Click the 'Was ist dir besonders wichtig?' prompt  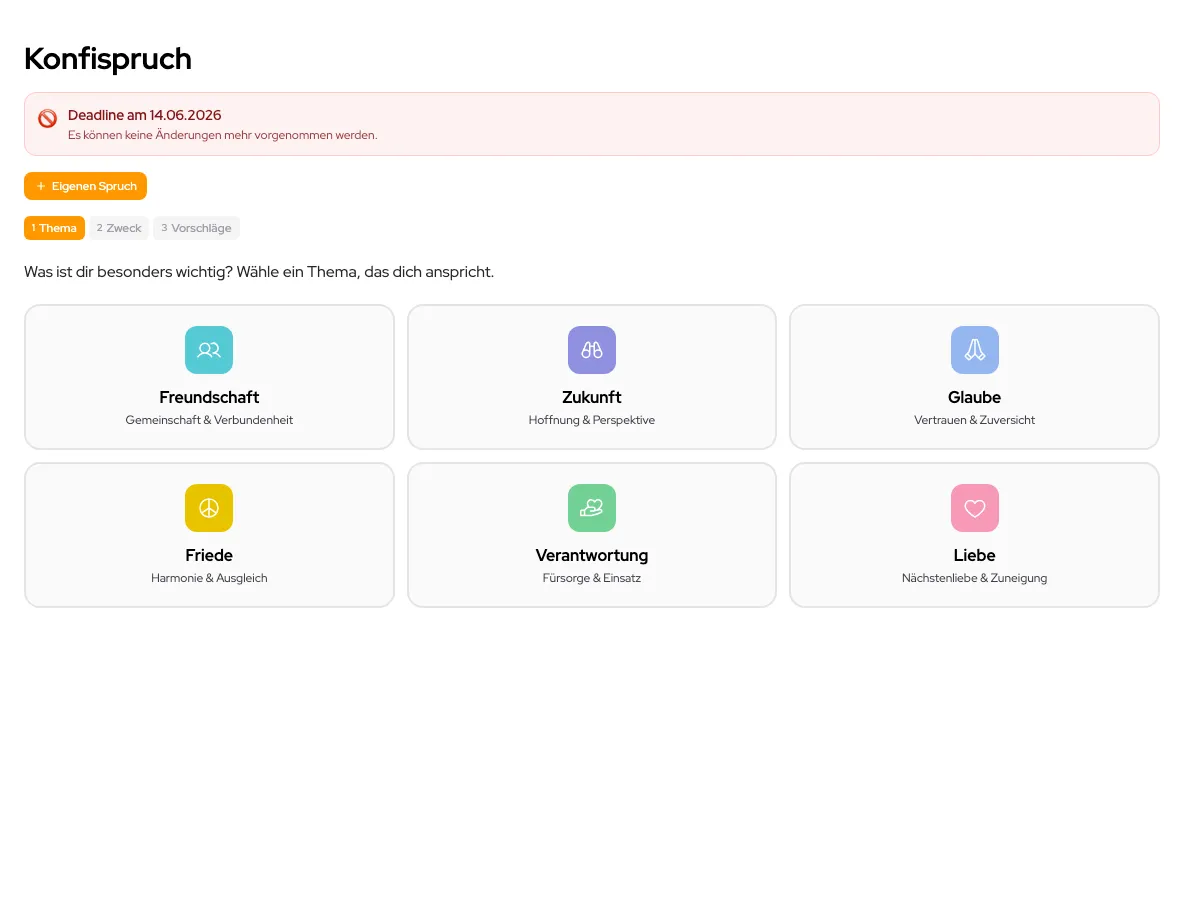point(259,272)
